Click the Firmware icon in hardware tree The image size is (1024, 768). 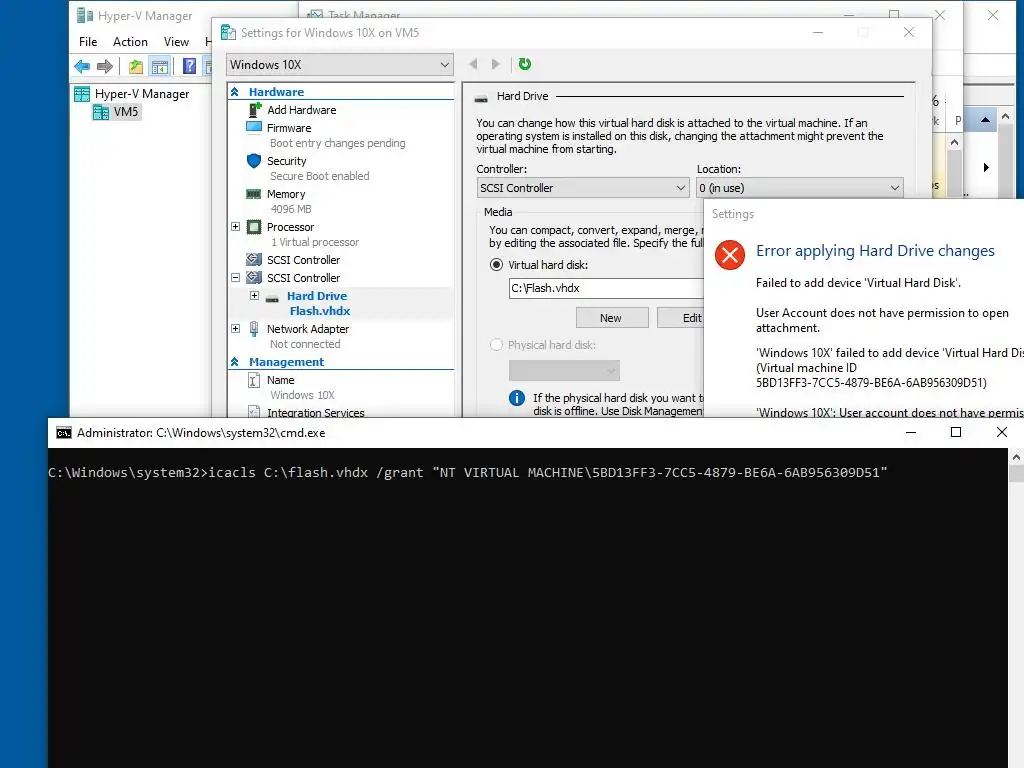click(254, 127)
